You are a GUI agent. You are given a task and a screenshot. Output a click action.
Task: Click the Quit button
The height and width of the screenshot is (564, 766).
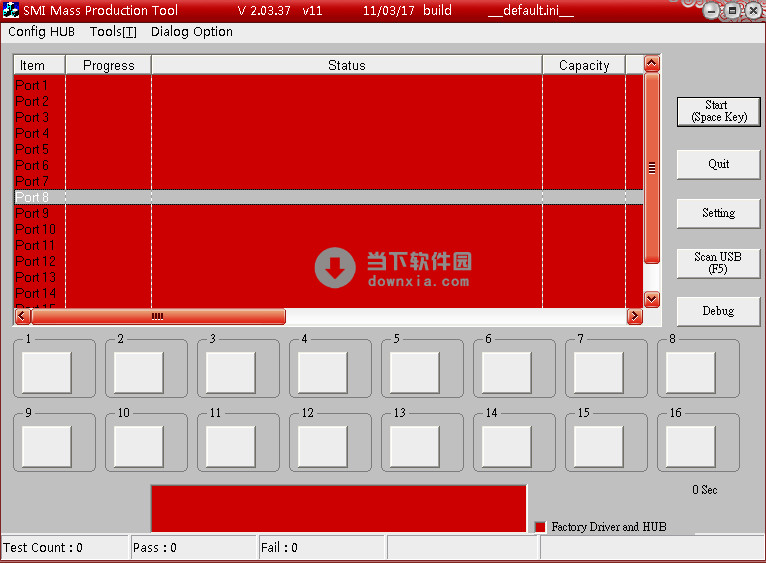719,164
